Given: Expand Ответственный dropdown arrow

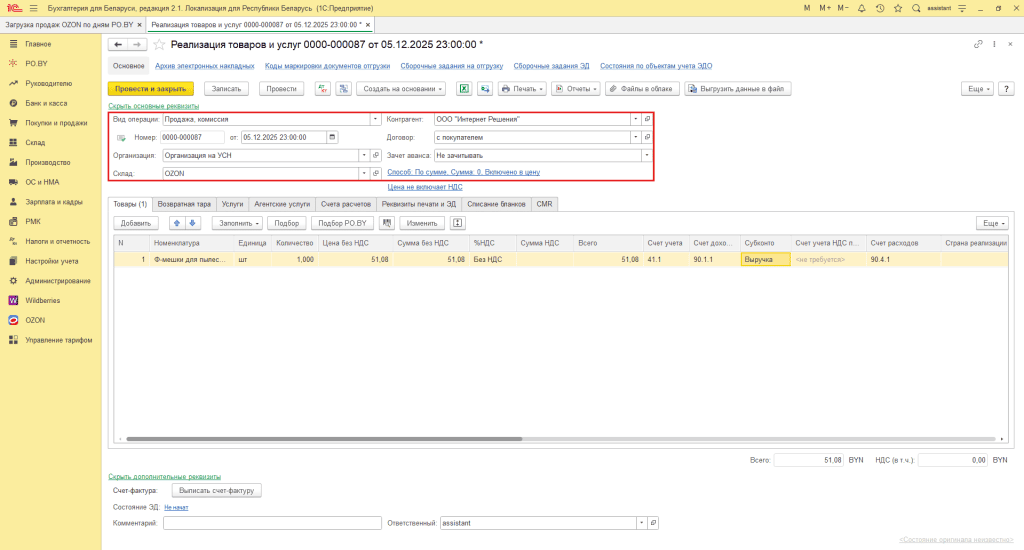Looking at the screenshot, I should tap(641, 523).
